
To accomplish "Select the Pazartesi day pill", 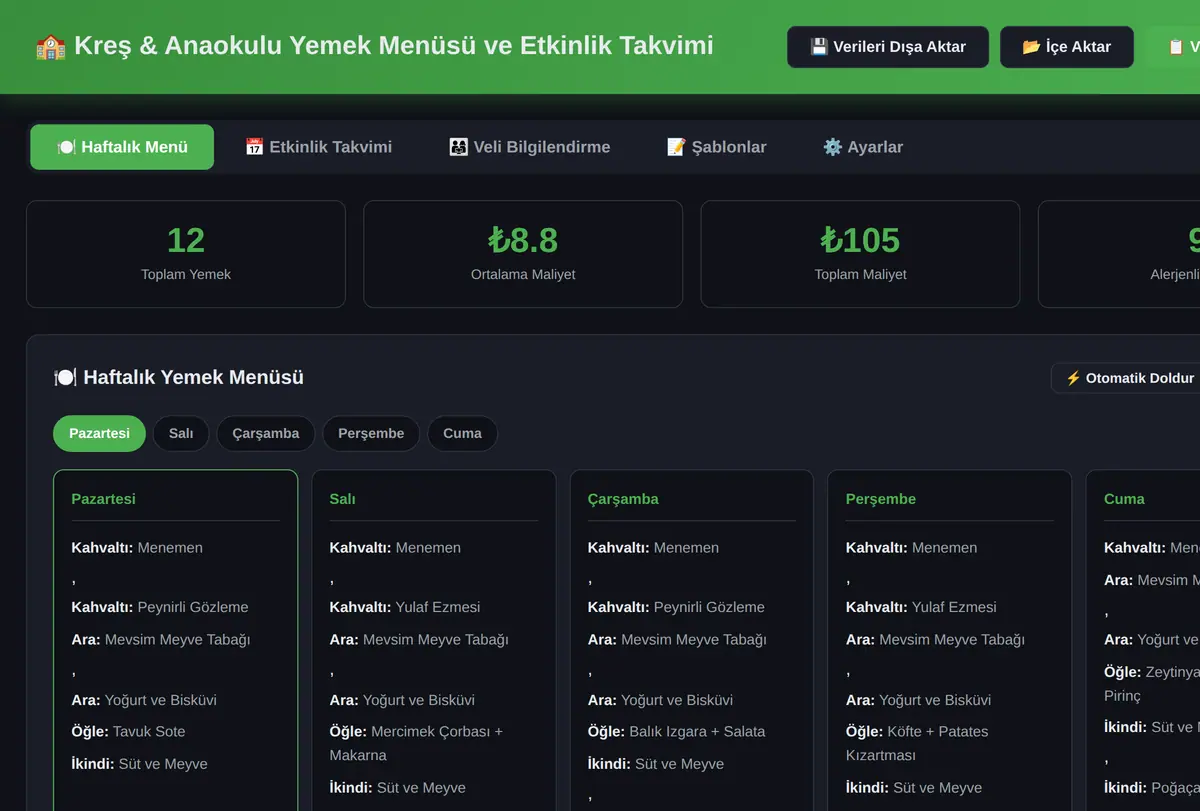I will tap(99, 433).
